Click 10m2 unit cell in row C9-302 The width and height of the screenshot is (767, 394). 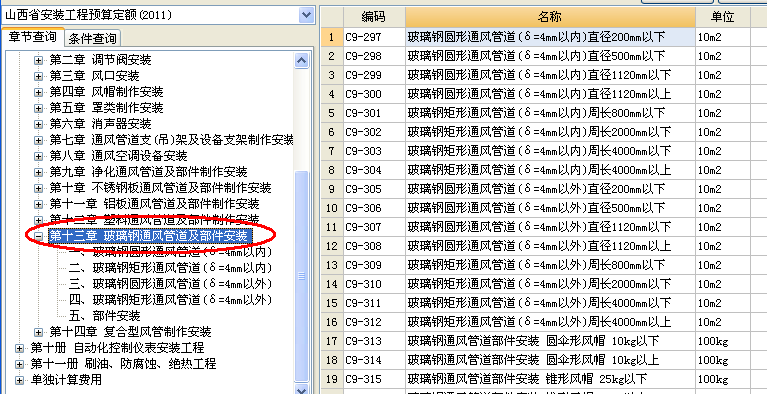point(722,132)
